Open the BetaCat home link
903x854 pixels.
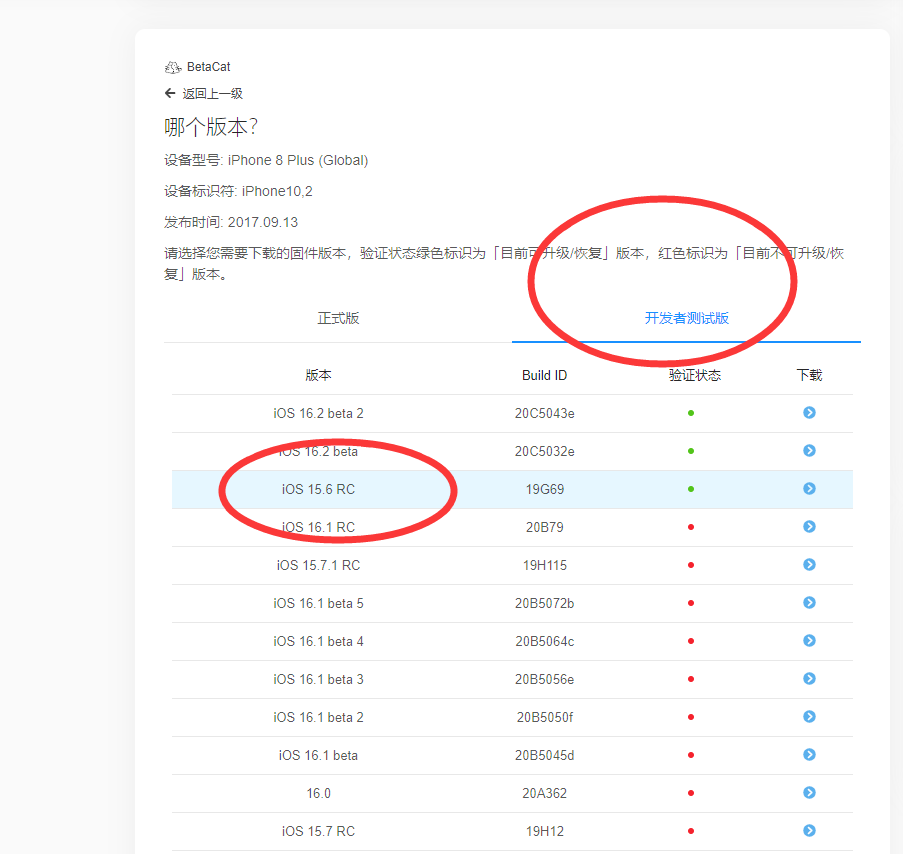[208, 67]
